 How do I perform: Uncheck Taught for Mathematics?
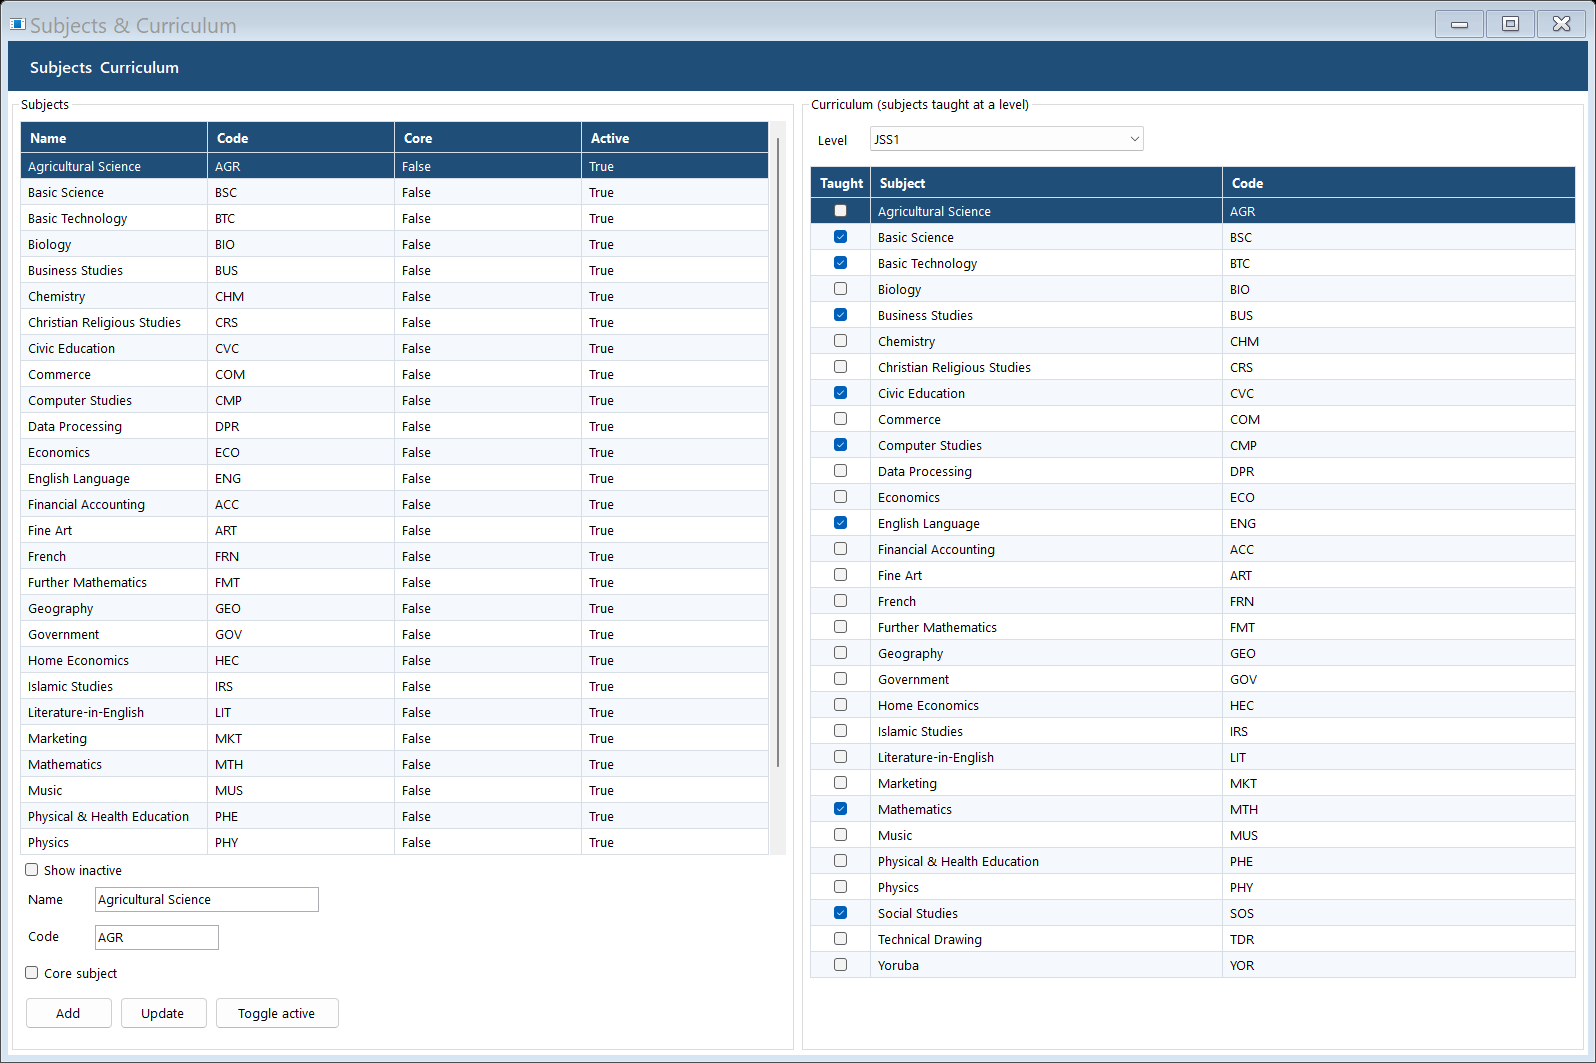pyautogui.click(x=840, y=809)
